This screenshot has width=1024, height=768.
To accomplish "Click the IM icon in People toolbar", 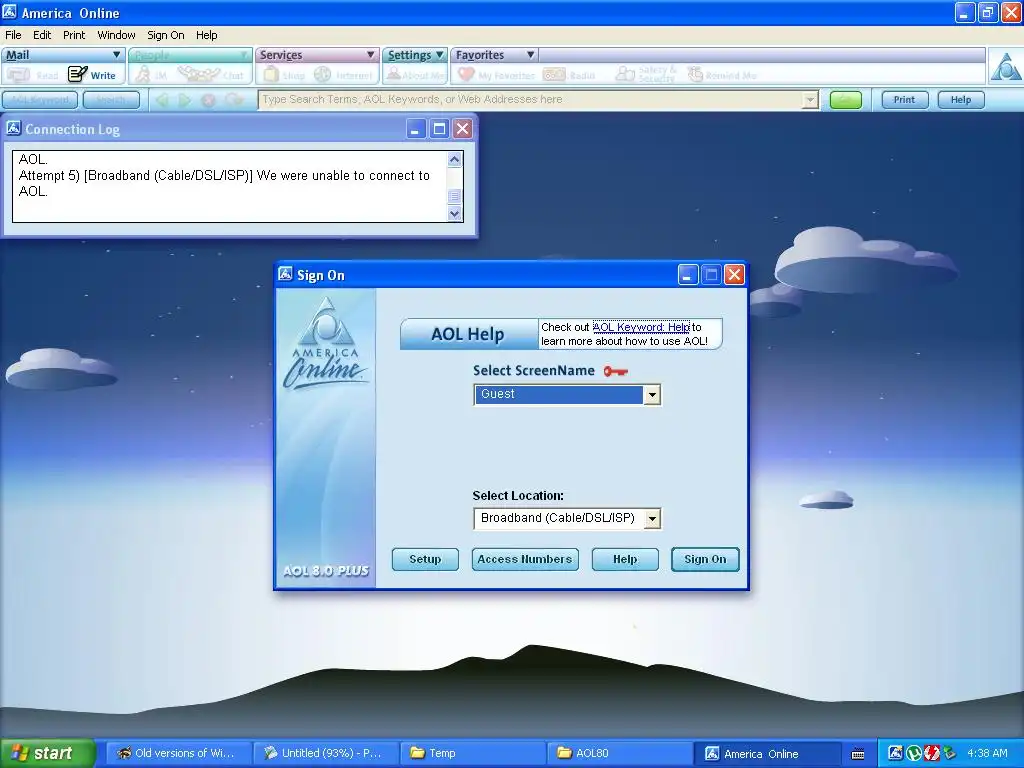I will 143,74.
